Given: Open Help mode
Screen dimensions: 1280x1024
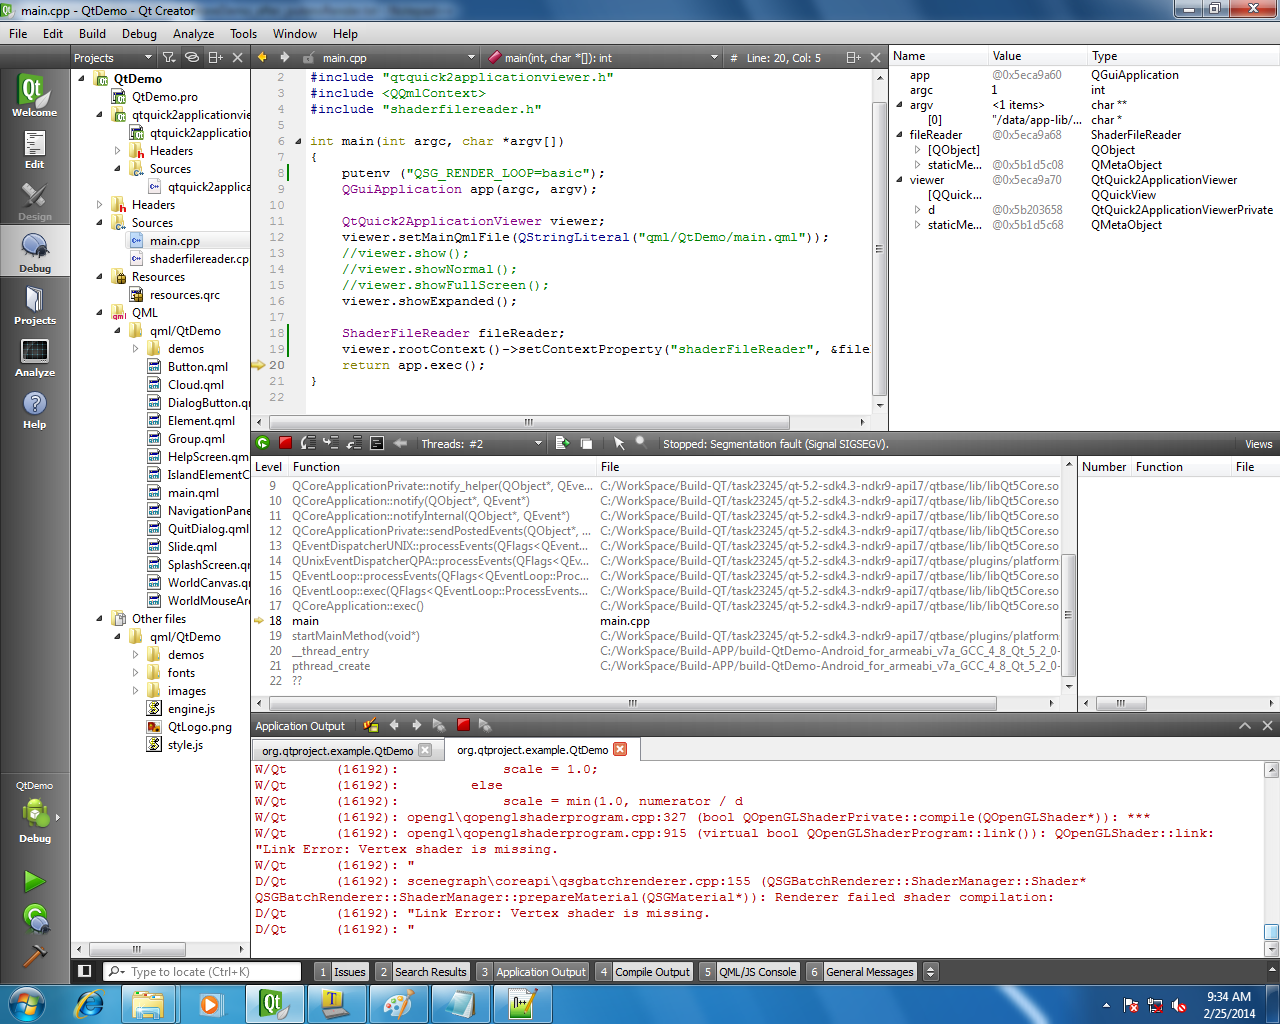Looking at the screenshot, I should 34,409.
